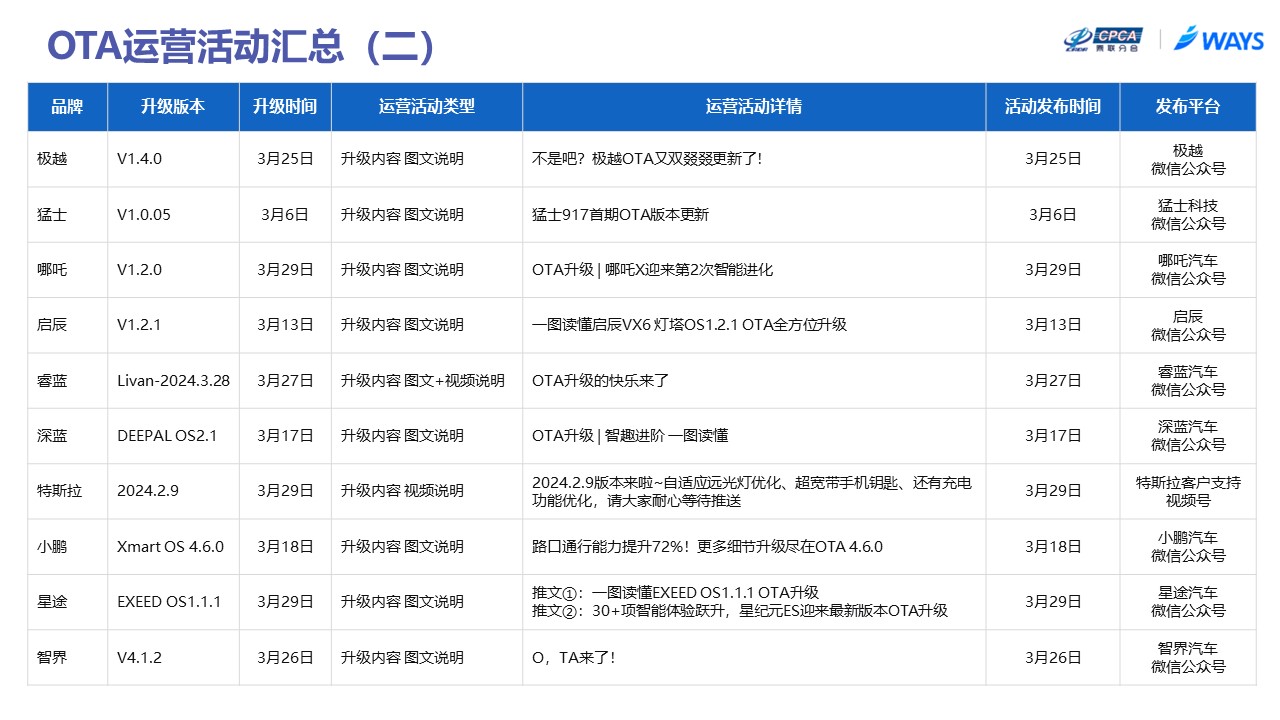Click platform cell 星途汽车 微信公众号
This screenshot has height=720, width=1280.
1188,602
